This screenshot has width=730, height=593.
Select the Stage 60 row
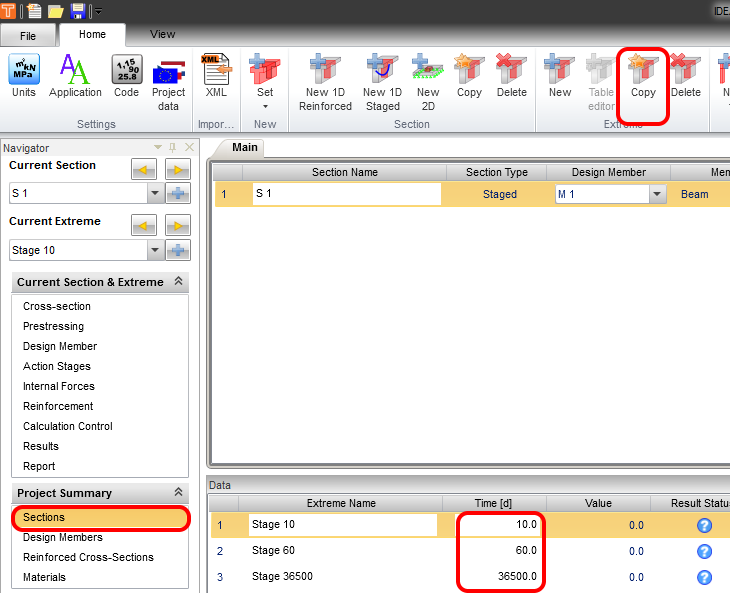469,551
